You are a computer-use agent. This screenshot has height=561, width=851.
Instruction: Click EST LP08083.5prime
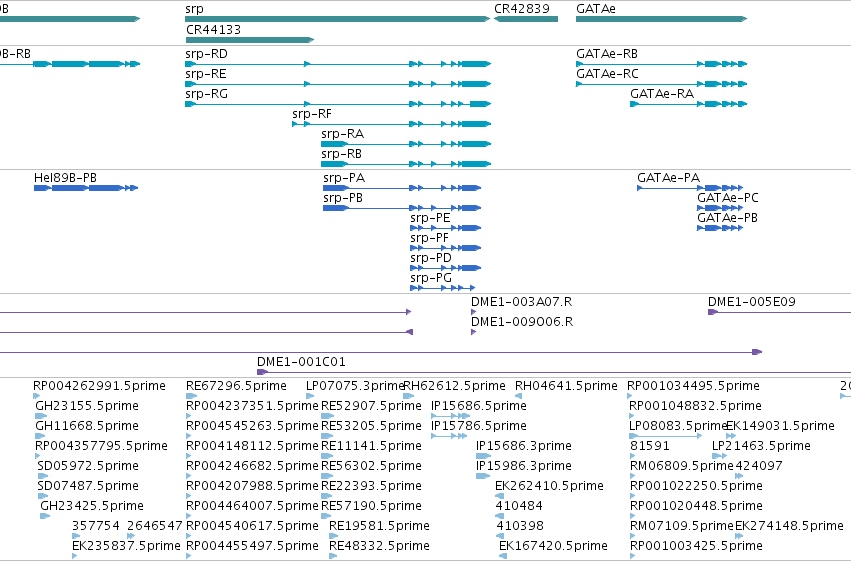click(x=666, y=437)
